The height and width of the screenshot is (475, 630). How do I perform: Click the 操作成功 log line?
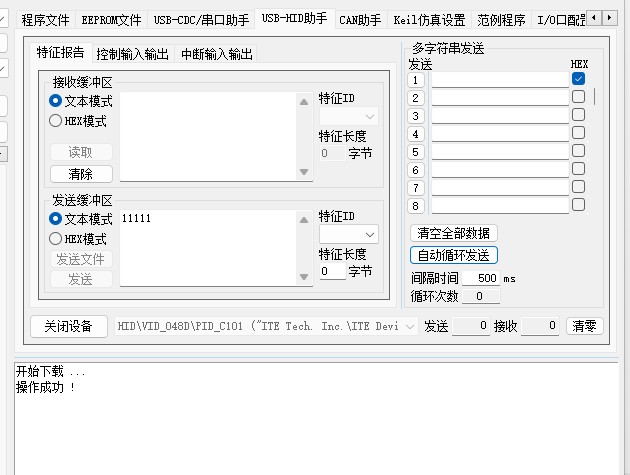coord(45,387)
